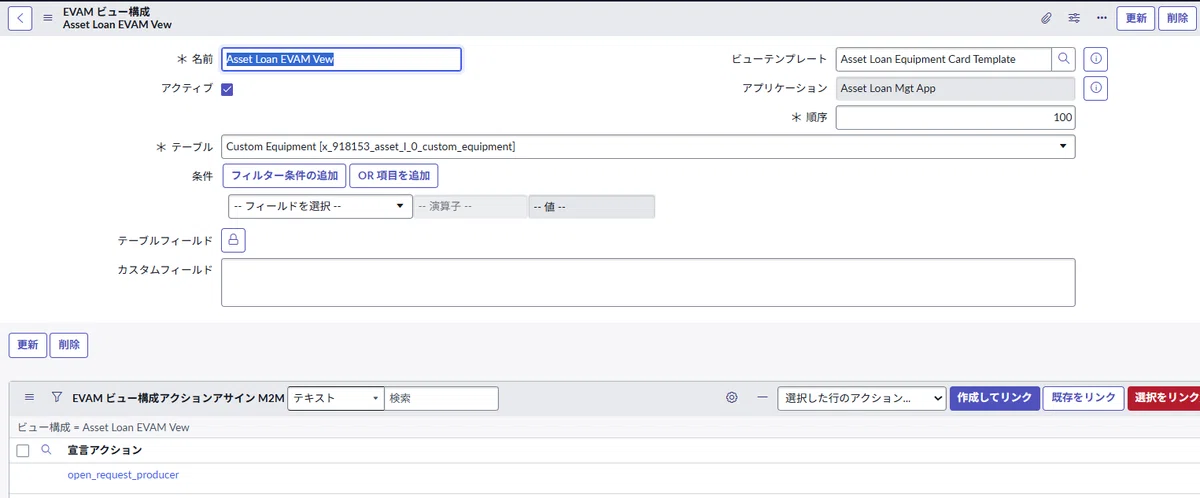The image size is (1200, 498).
Task: Click the red link selected button
Action: pos(1164,398)
